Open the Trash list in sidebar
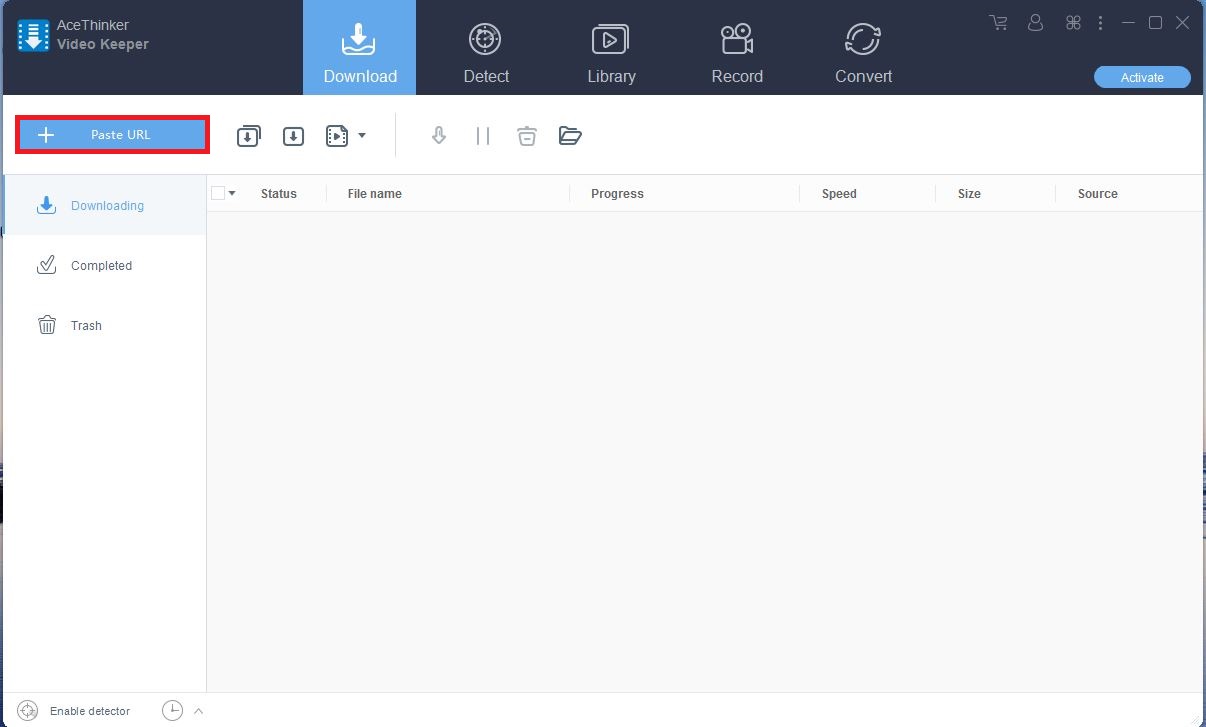Viewport: 1206px width, 727px height. [105, 325]
